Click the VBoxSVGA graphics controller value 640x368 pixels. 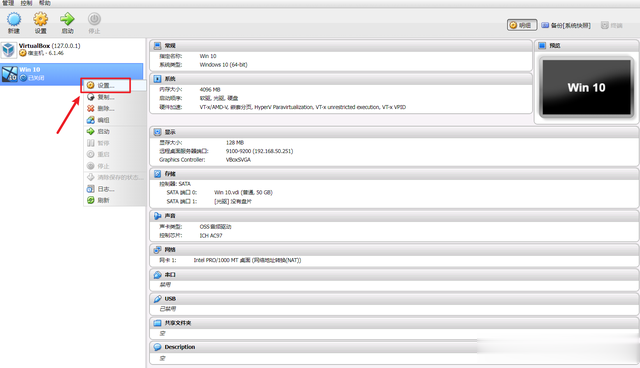238,160
